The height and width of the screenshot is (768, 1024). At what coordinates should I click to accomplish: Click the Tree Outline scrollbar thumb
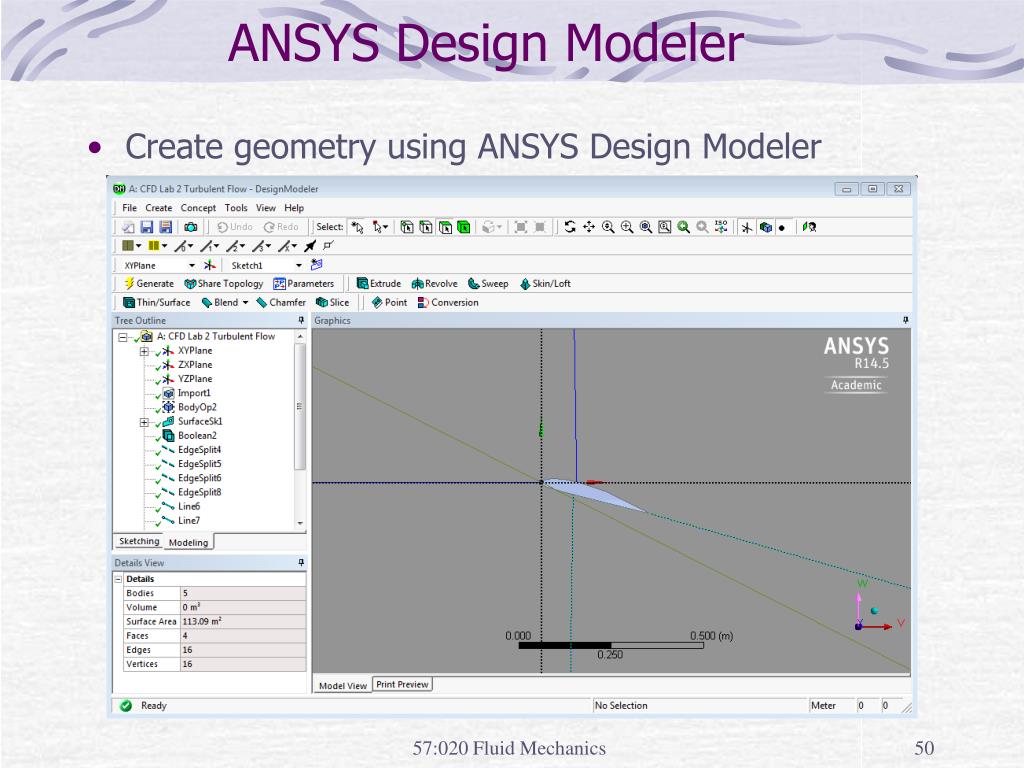[x=300, y=406]
